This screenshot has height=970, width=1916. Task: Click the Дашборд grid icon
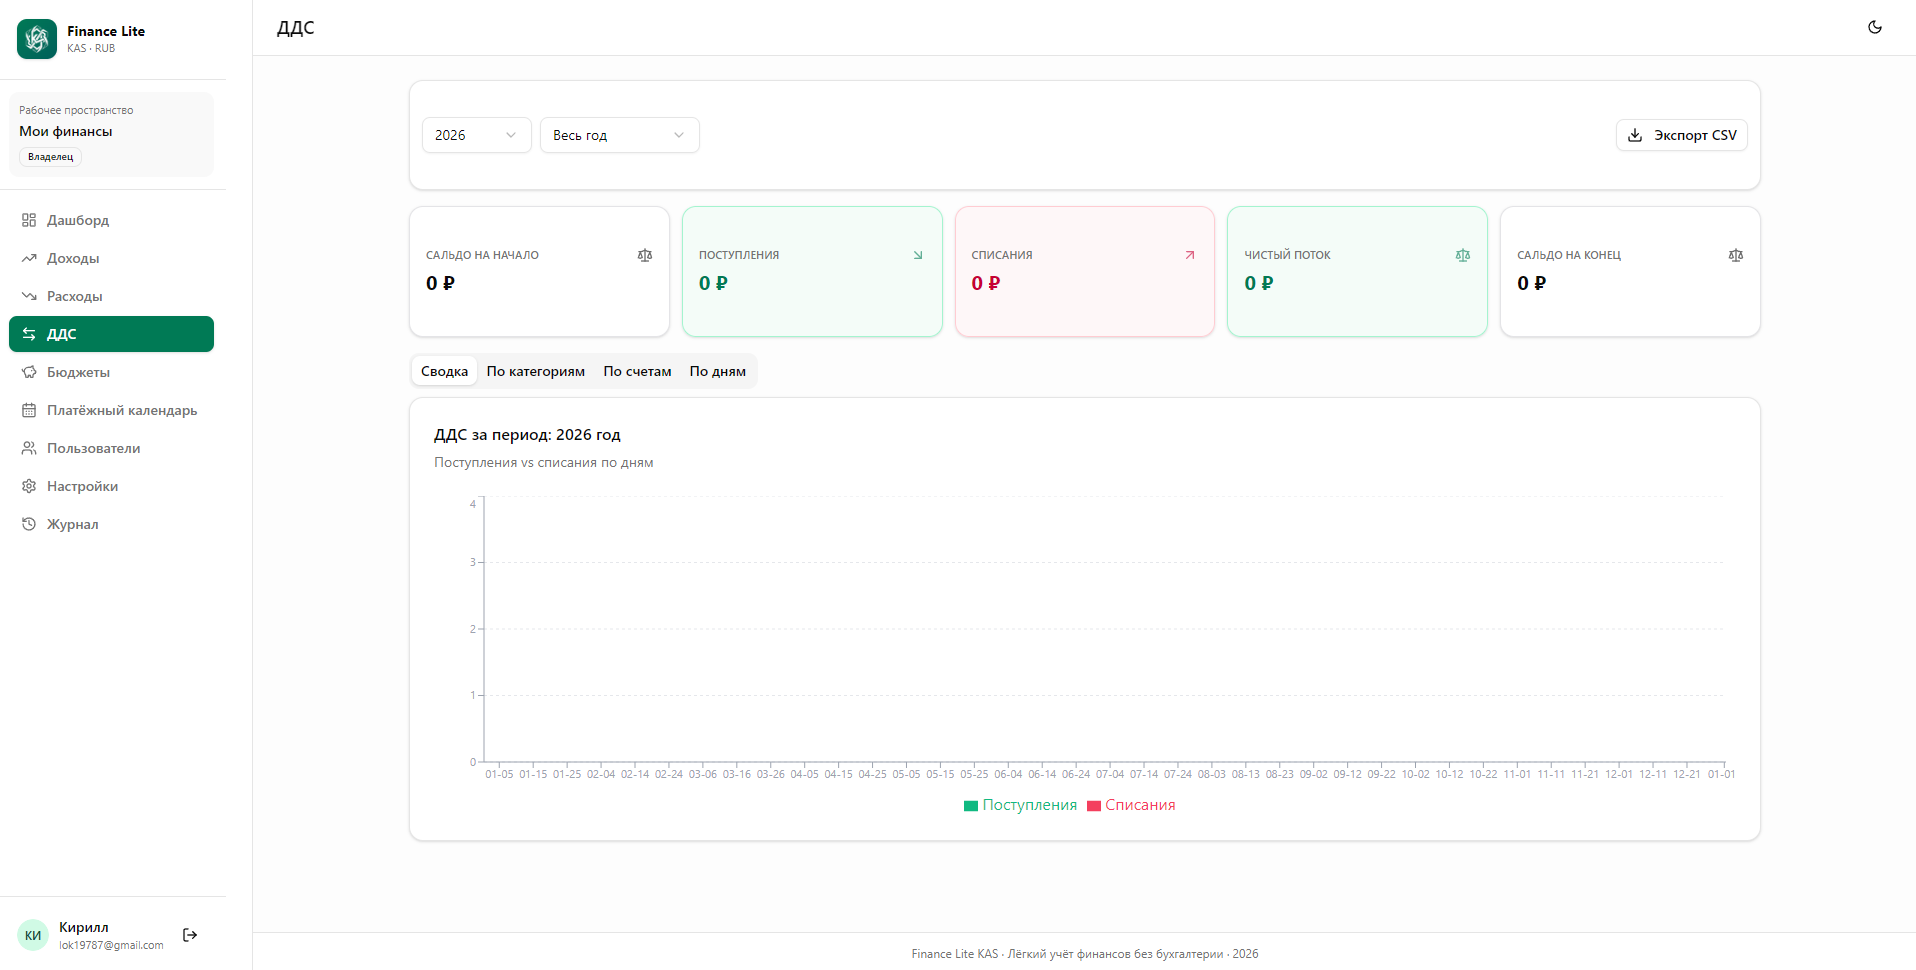29,220
